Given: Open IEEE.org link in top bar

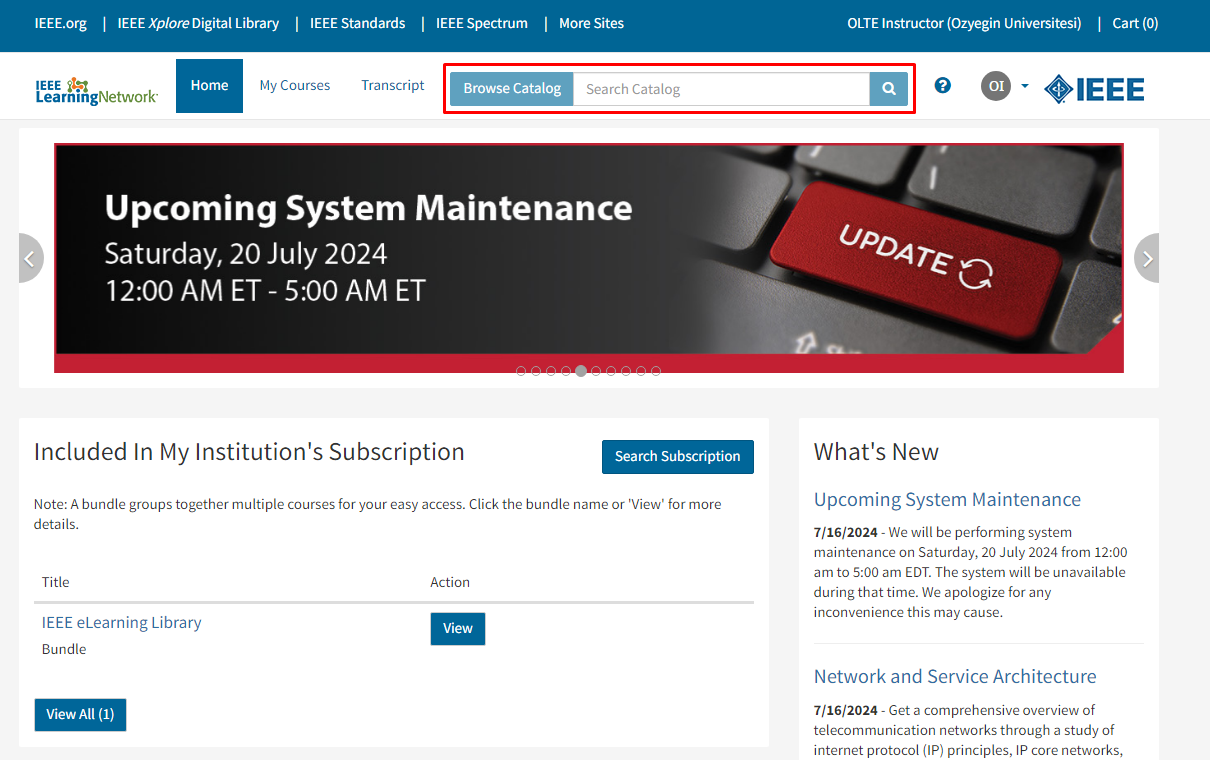Looking at the screenshot, I should tap(61, 23).
